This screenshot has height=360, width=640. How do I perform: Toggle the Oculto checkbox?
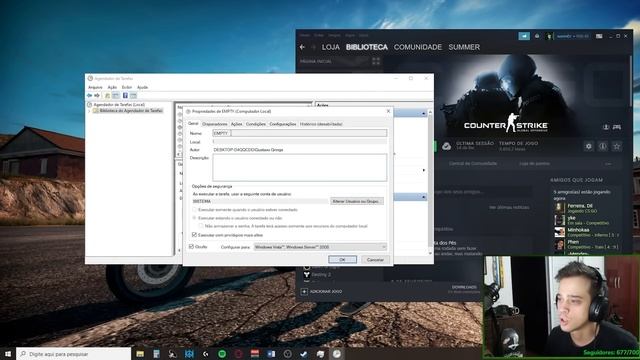(x=191, y=247)
